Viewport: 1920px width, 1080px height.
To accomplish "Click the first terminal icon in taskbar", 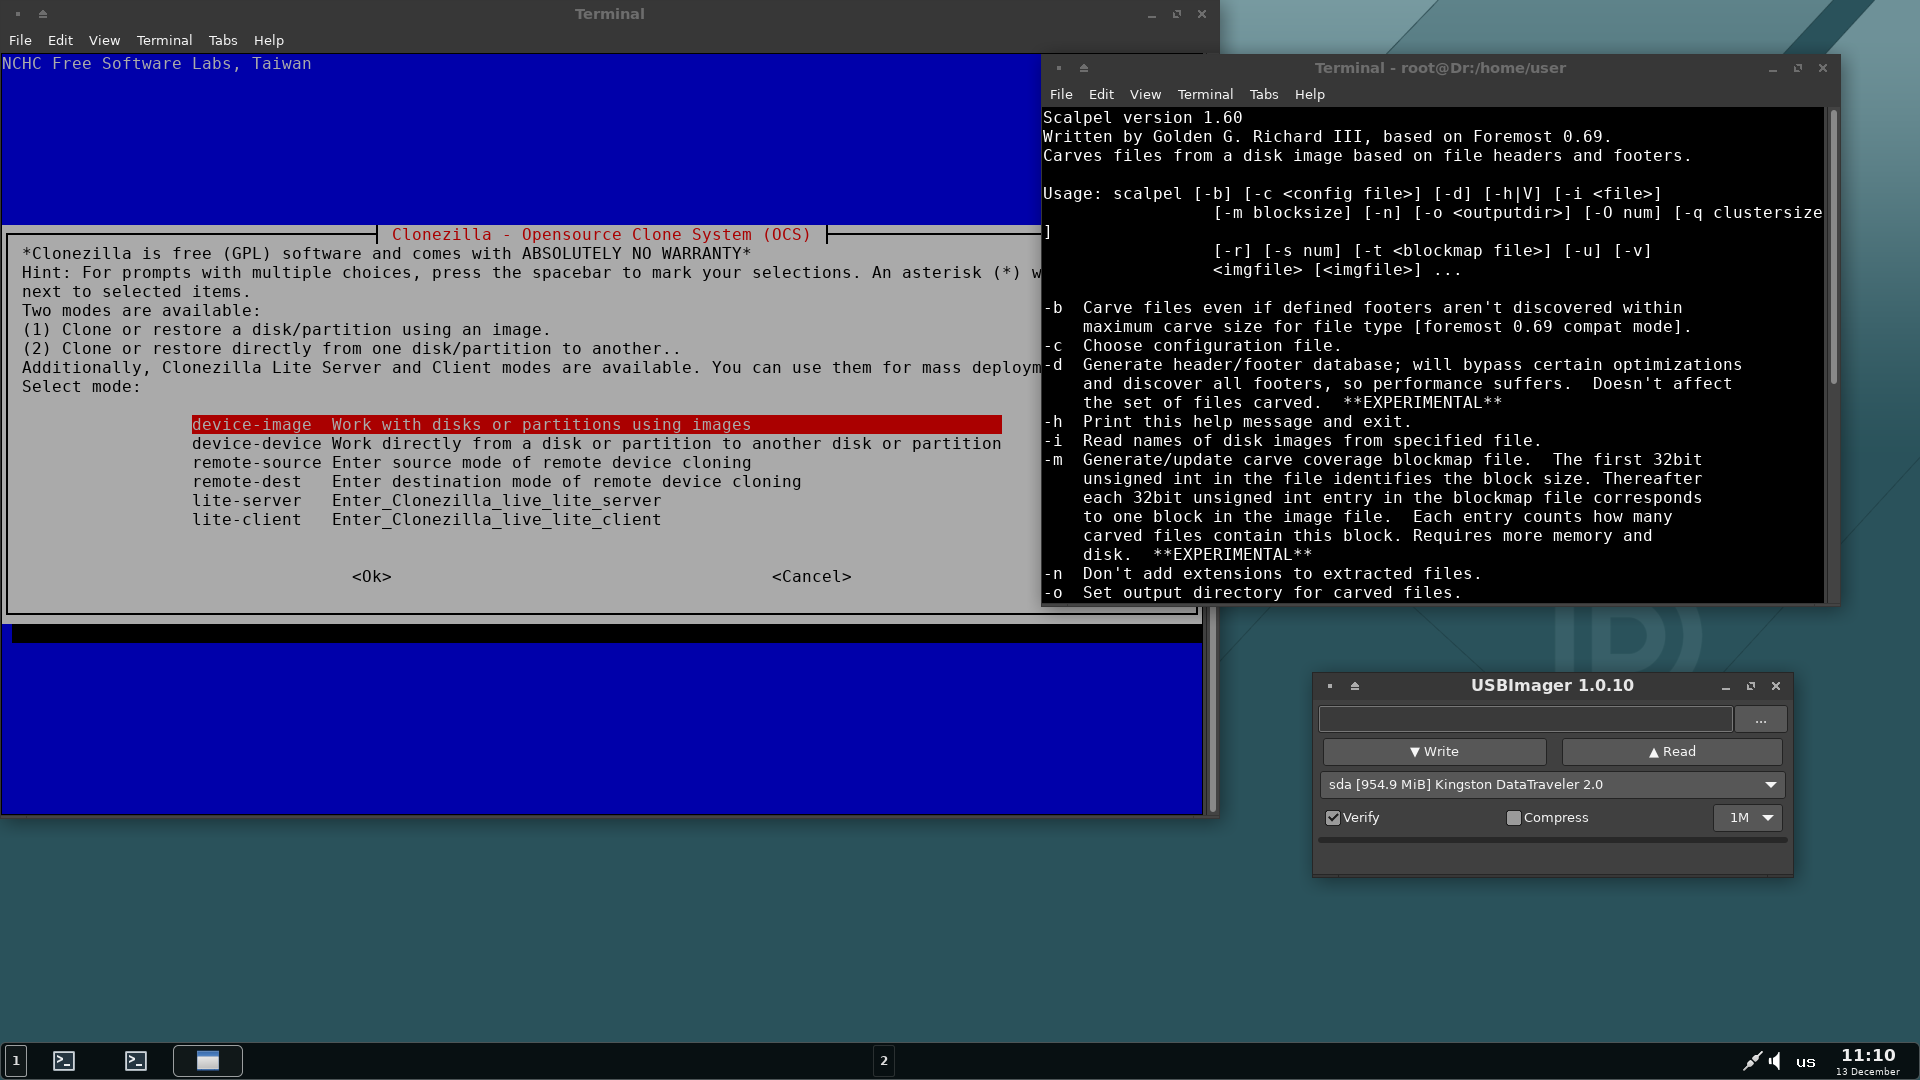I will click(64, 1061).
